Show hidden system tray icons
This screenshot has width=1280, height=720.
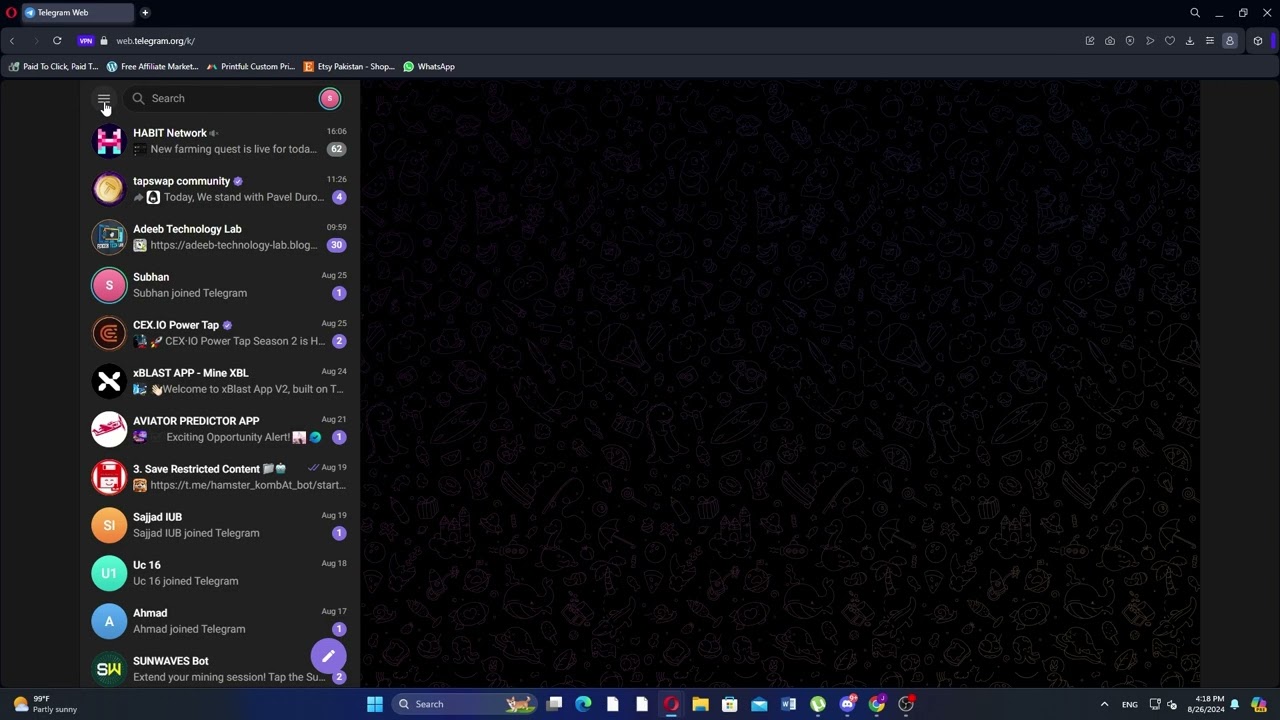tap(1104, 704)
